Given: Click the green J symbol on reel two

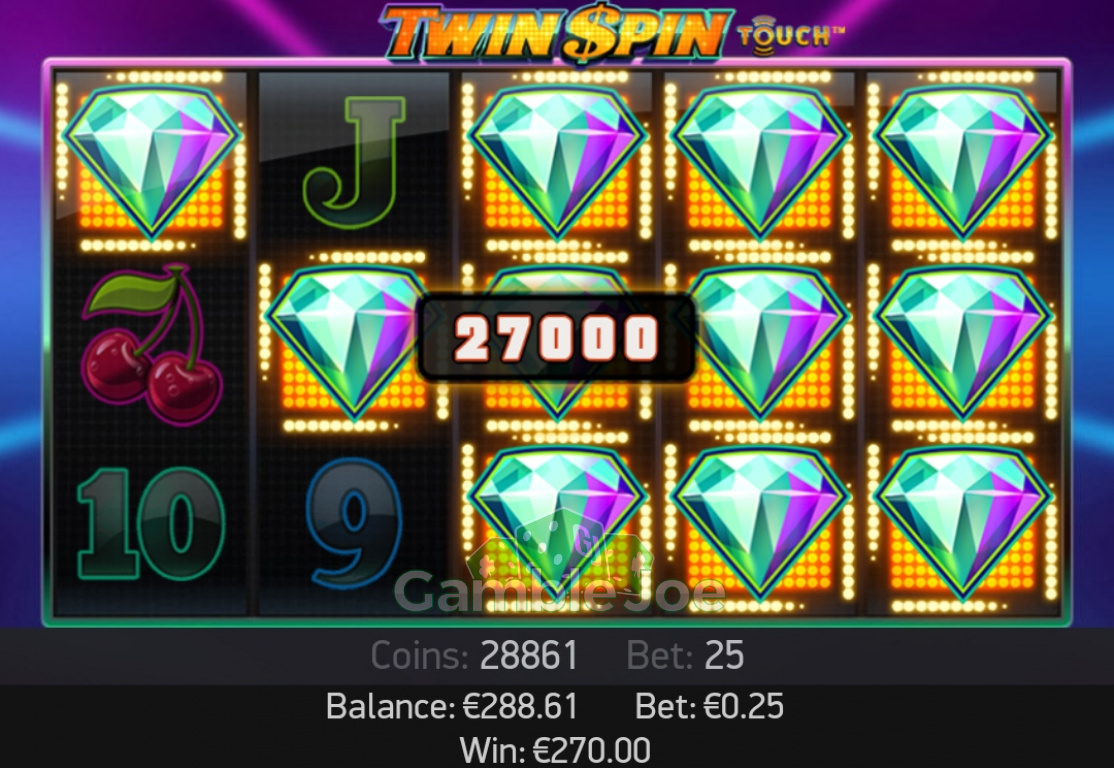Looking at the screenshot, I should (x=354, y=163).
